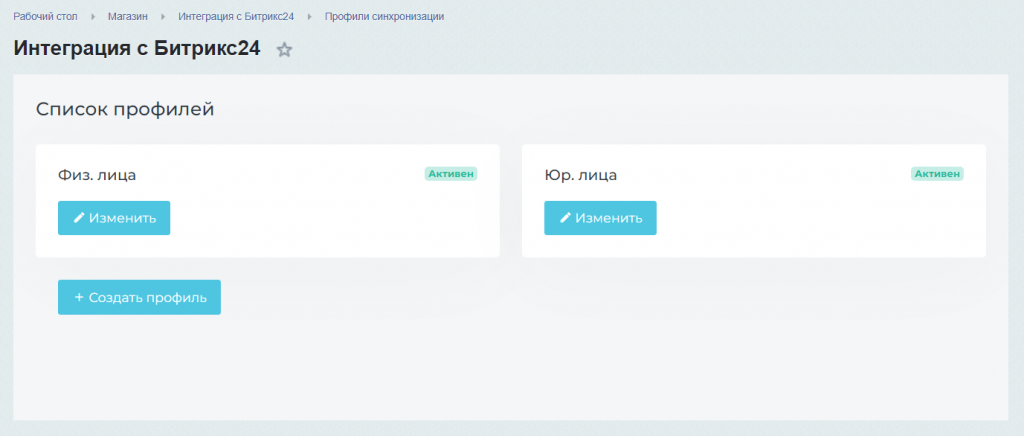Click 'Создать профиль' button
Screen dimensions: 1024x436
pyautogui.click(x=139, y=298)
